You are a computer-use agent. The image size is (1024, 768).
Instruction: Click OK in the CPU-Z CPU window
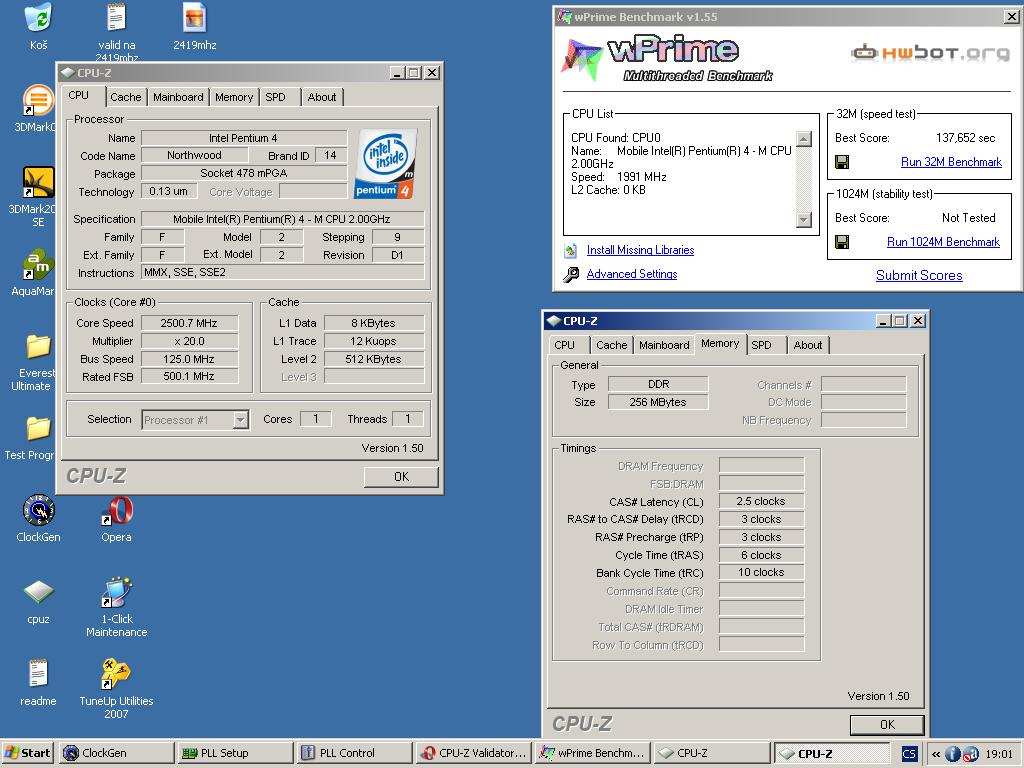pos(401,477)
